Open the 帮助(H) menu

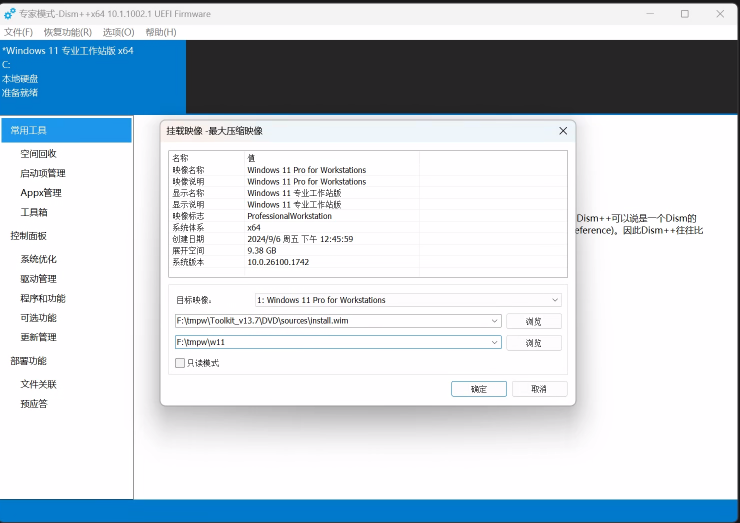tap(160, 32)
